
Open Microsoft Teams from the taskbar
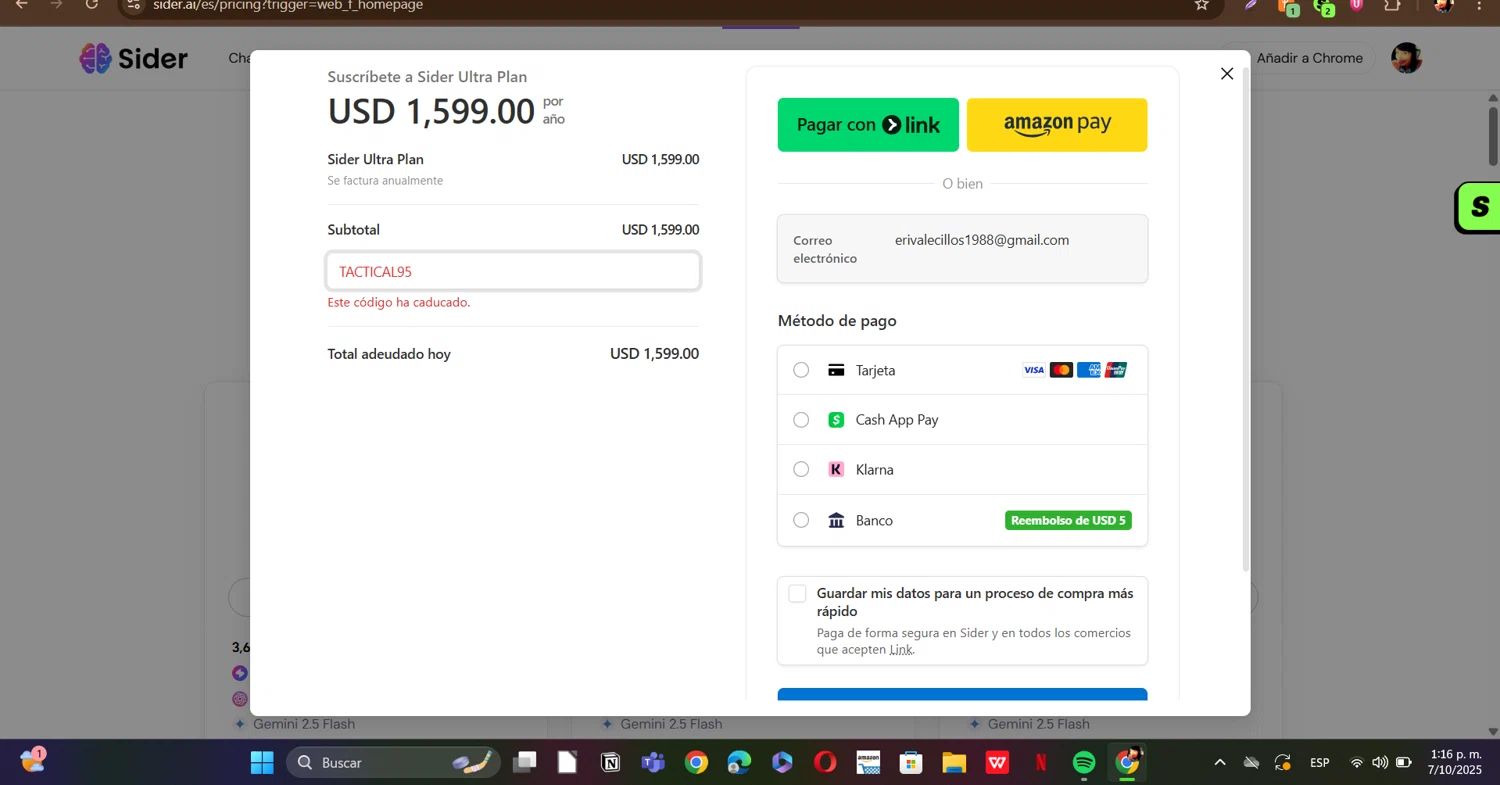(653, 763)
